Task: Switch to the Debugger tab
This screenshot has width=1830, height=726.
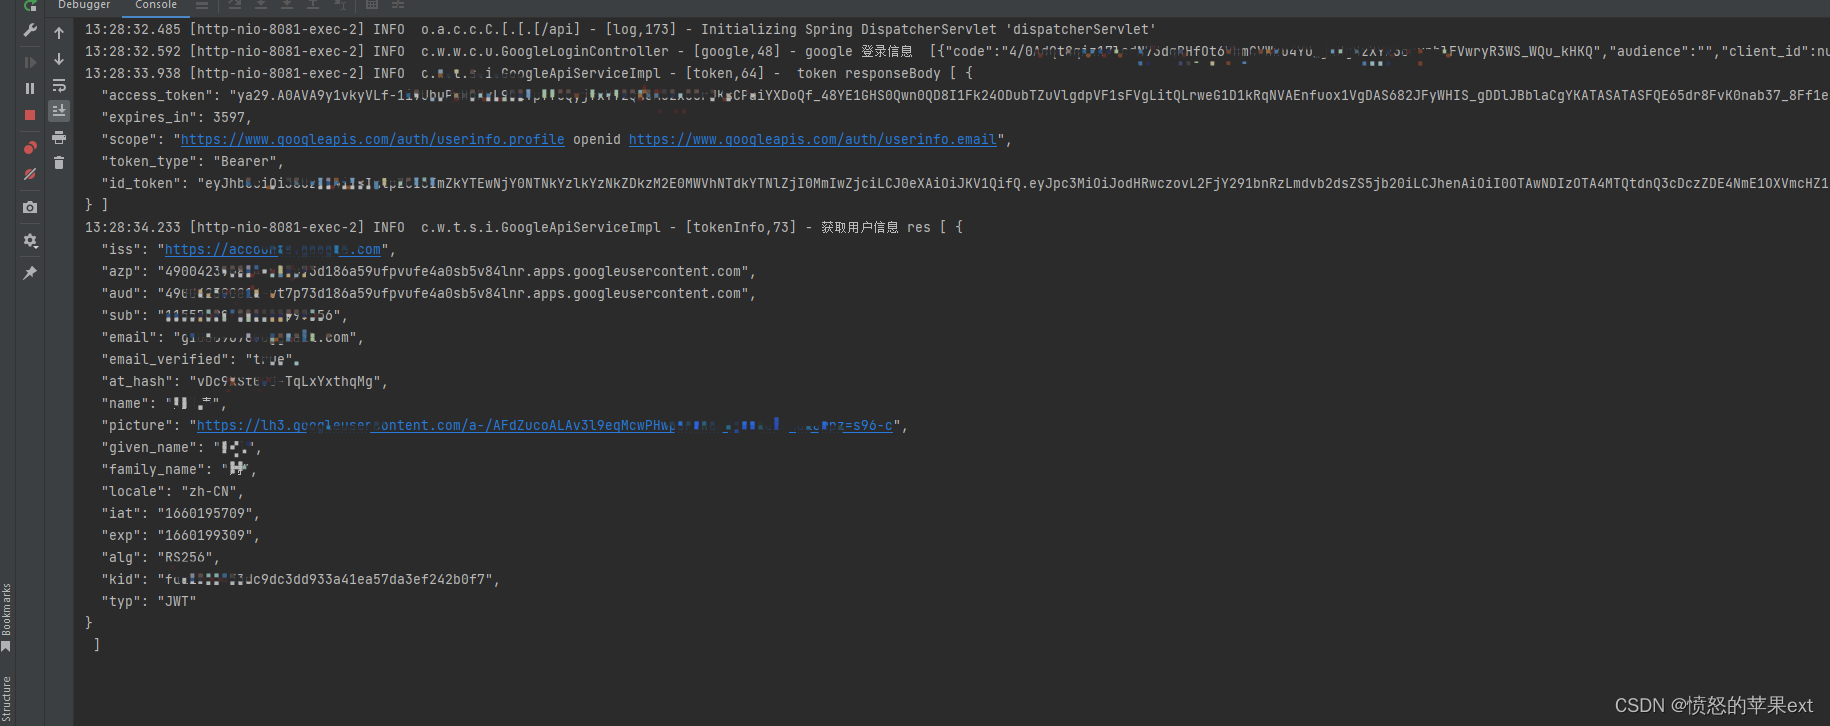Action: pyautogui.click(x=84, y=5)
